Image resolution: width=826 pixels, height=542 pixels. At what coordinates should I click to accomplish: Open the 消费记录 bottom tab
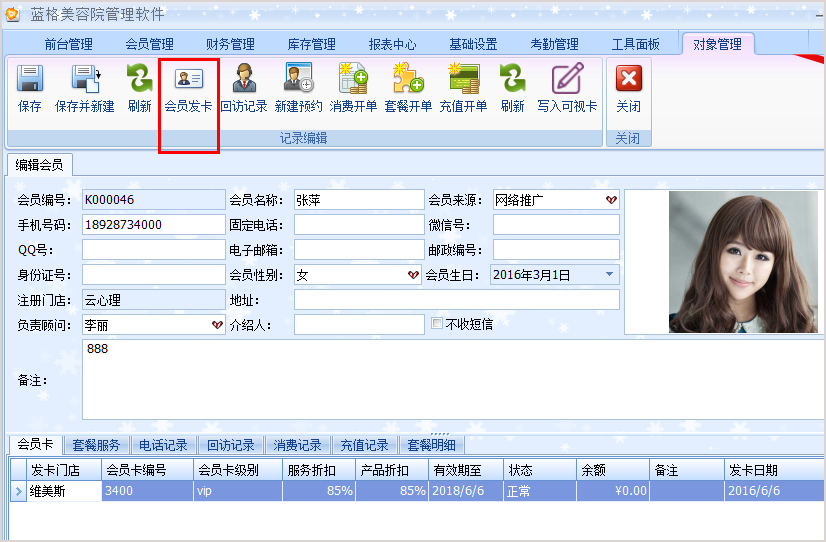click(298, 445)
